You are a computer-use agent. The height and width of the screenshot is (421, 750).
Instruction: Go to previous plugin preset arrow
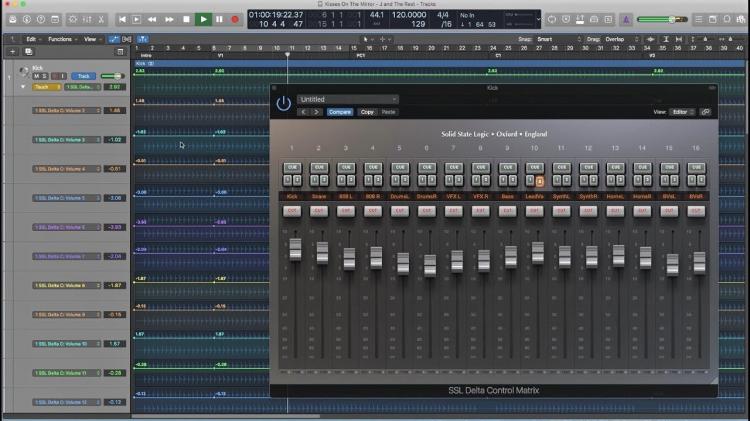pos(303,112)
